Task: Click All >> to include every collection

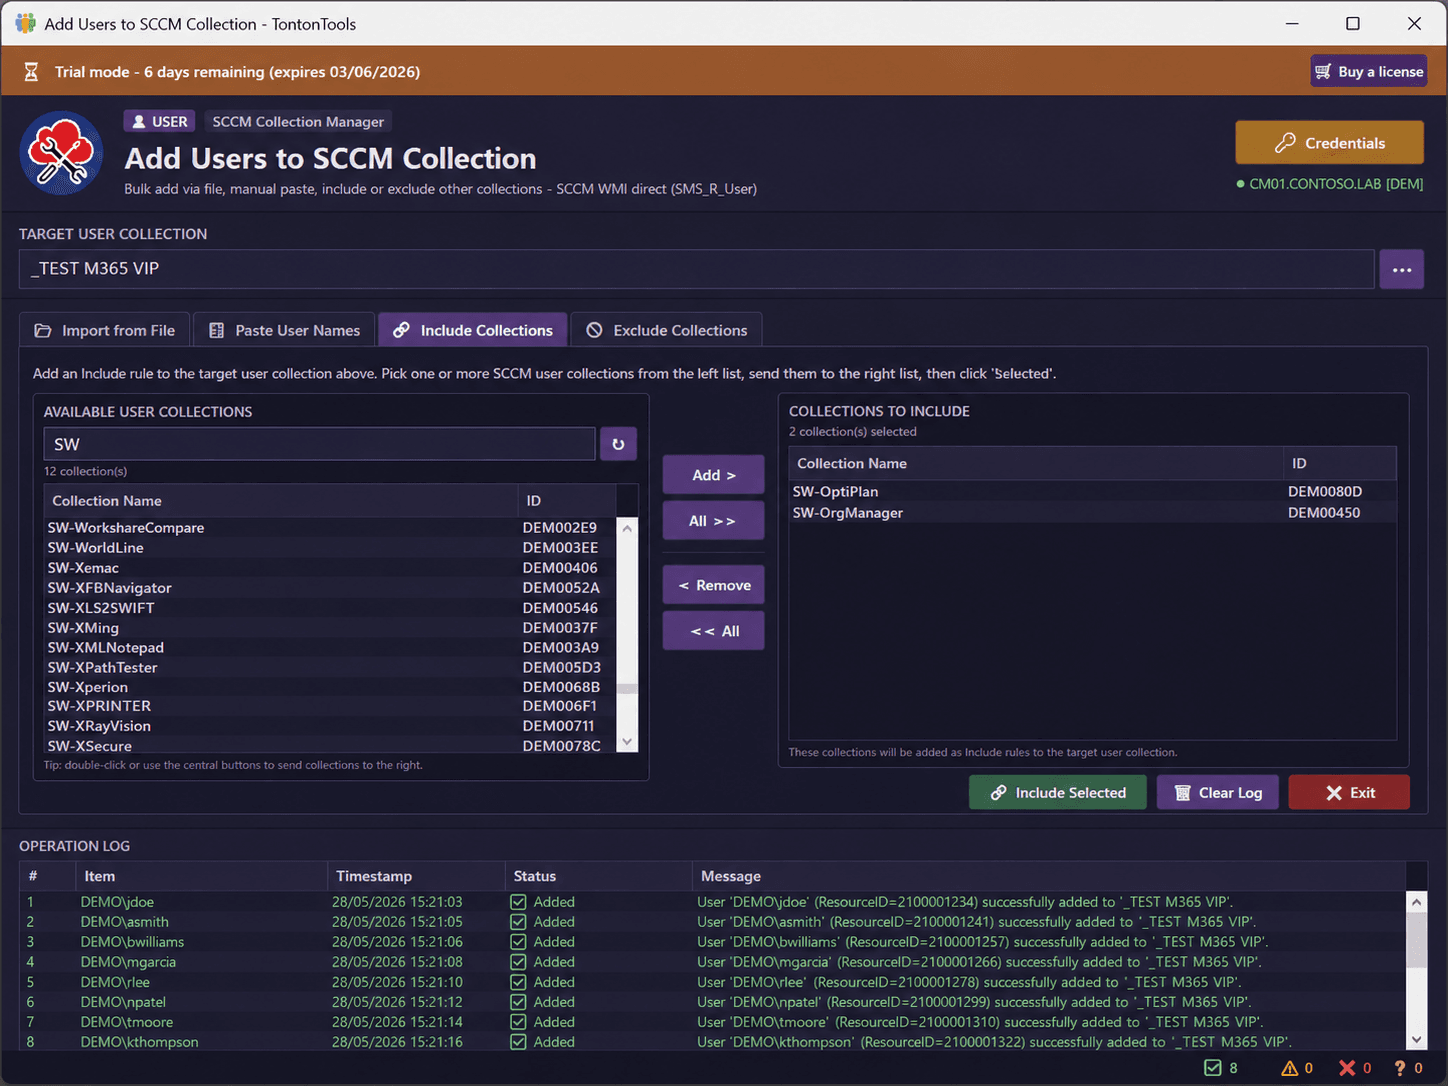Action: 714,521
